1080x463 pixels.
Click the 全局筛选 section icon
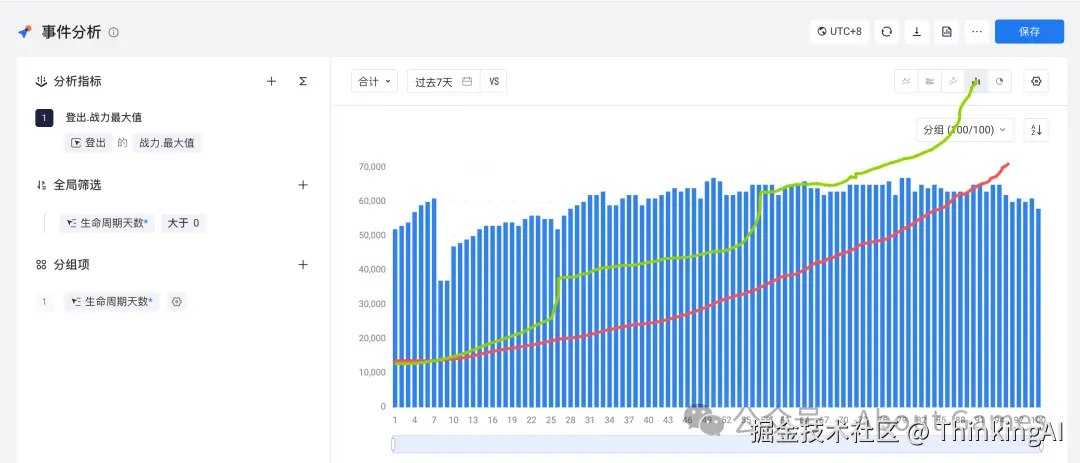pyautogui.click(x=41, y=185)
